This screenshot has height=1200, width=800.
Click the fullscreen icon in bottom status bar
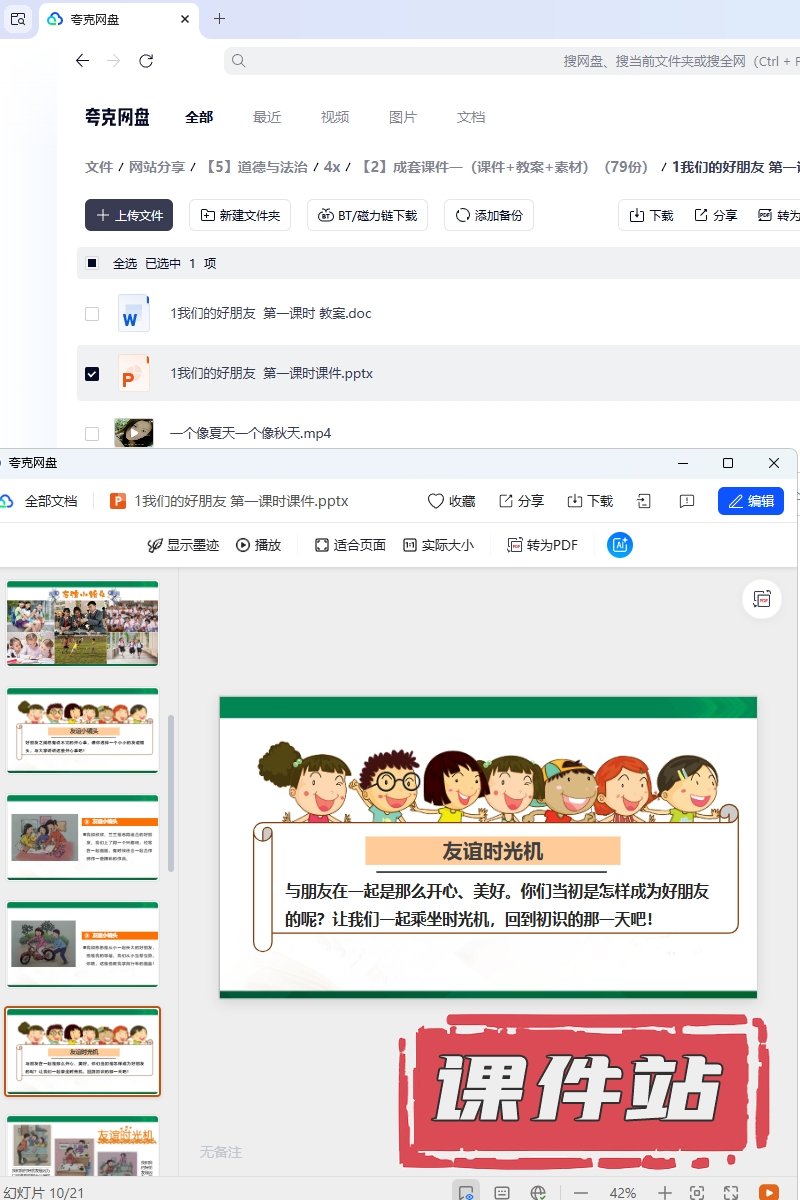pos(731,1192)
